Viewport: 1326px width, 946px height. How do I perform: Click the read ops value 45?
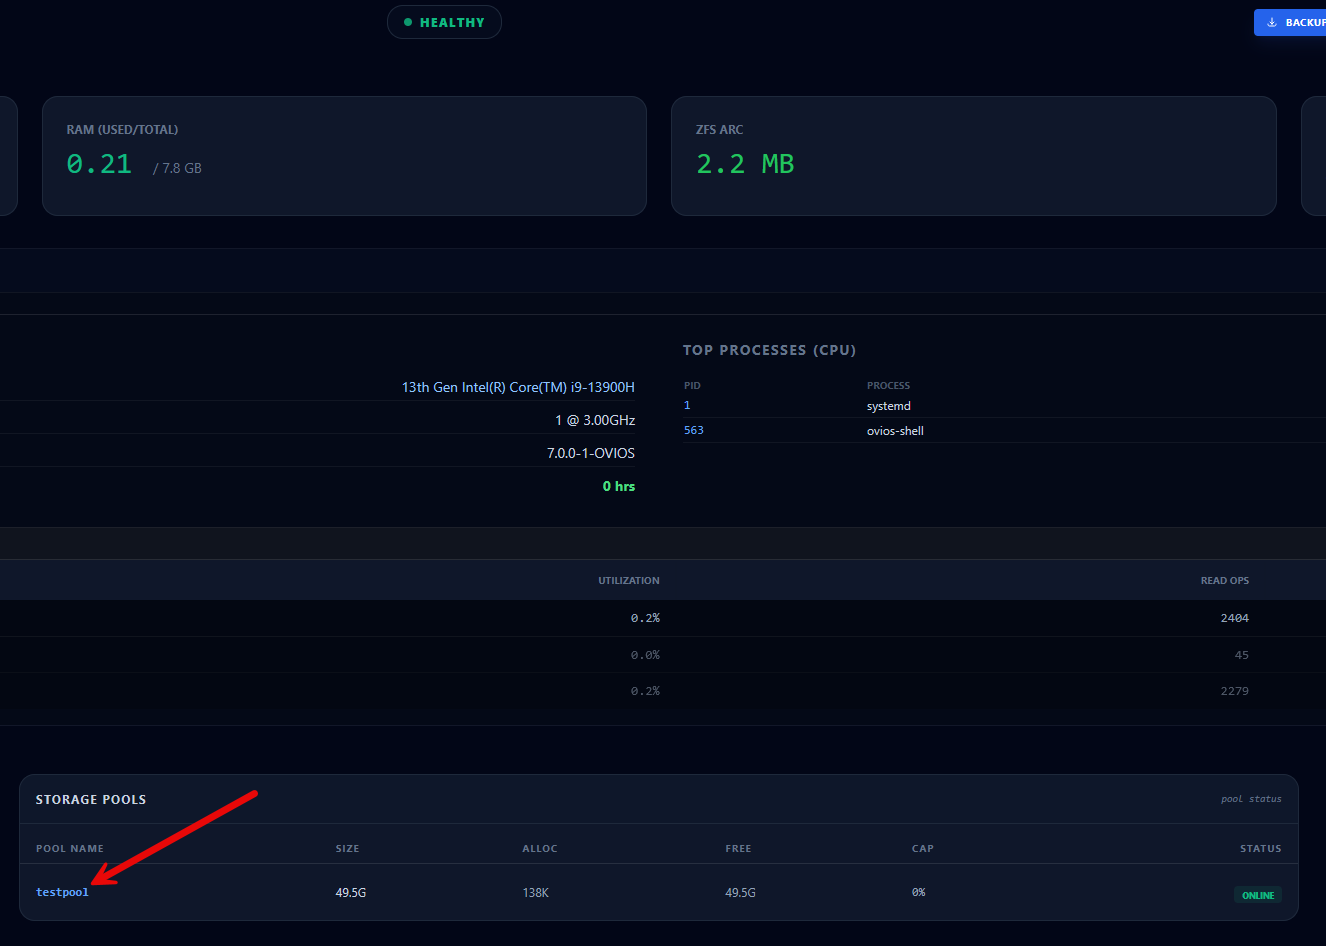tap(1242, 655)
